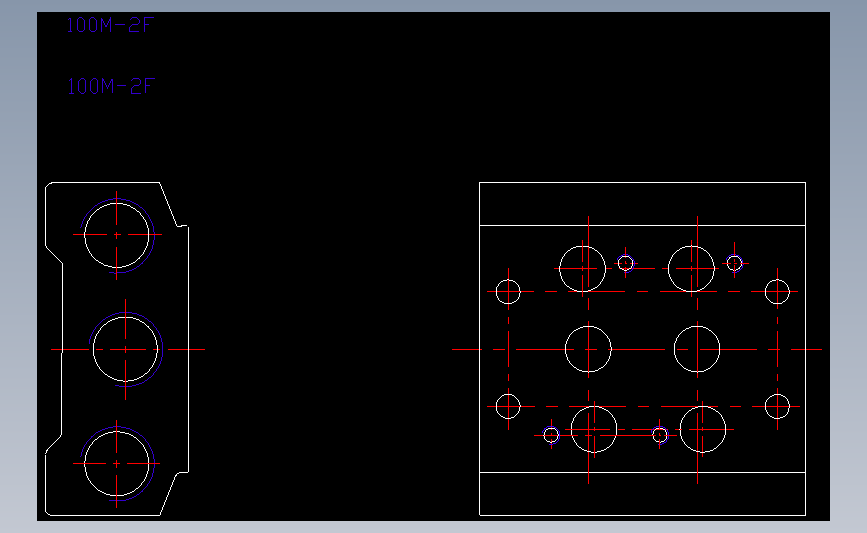Select top-left corner mounting hole in right view
867x533 pixels.
tap(508, 291)
